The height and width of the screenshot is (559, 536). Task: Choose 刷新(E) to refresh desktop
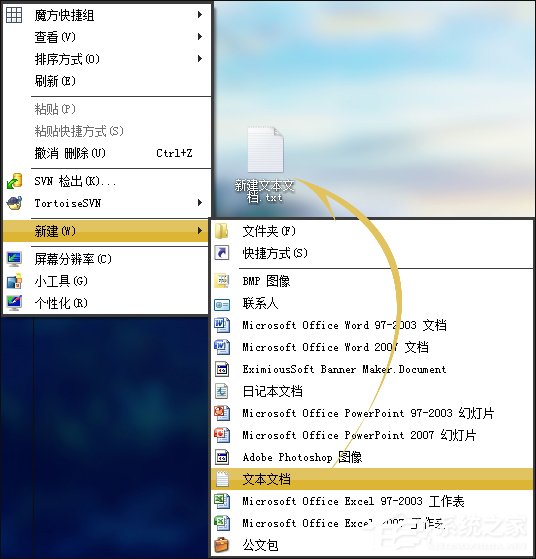pyautogui.click(x=107, y=81)
